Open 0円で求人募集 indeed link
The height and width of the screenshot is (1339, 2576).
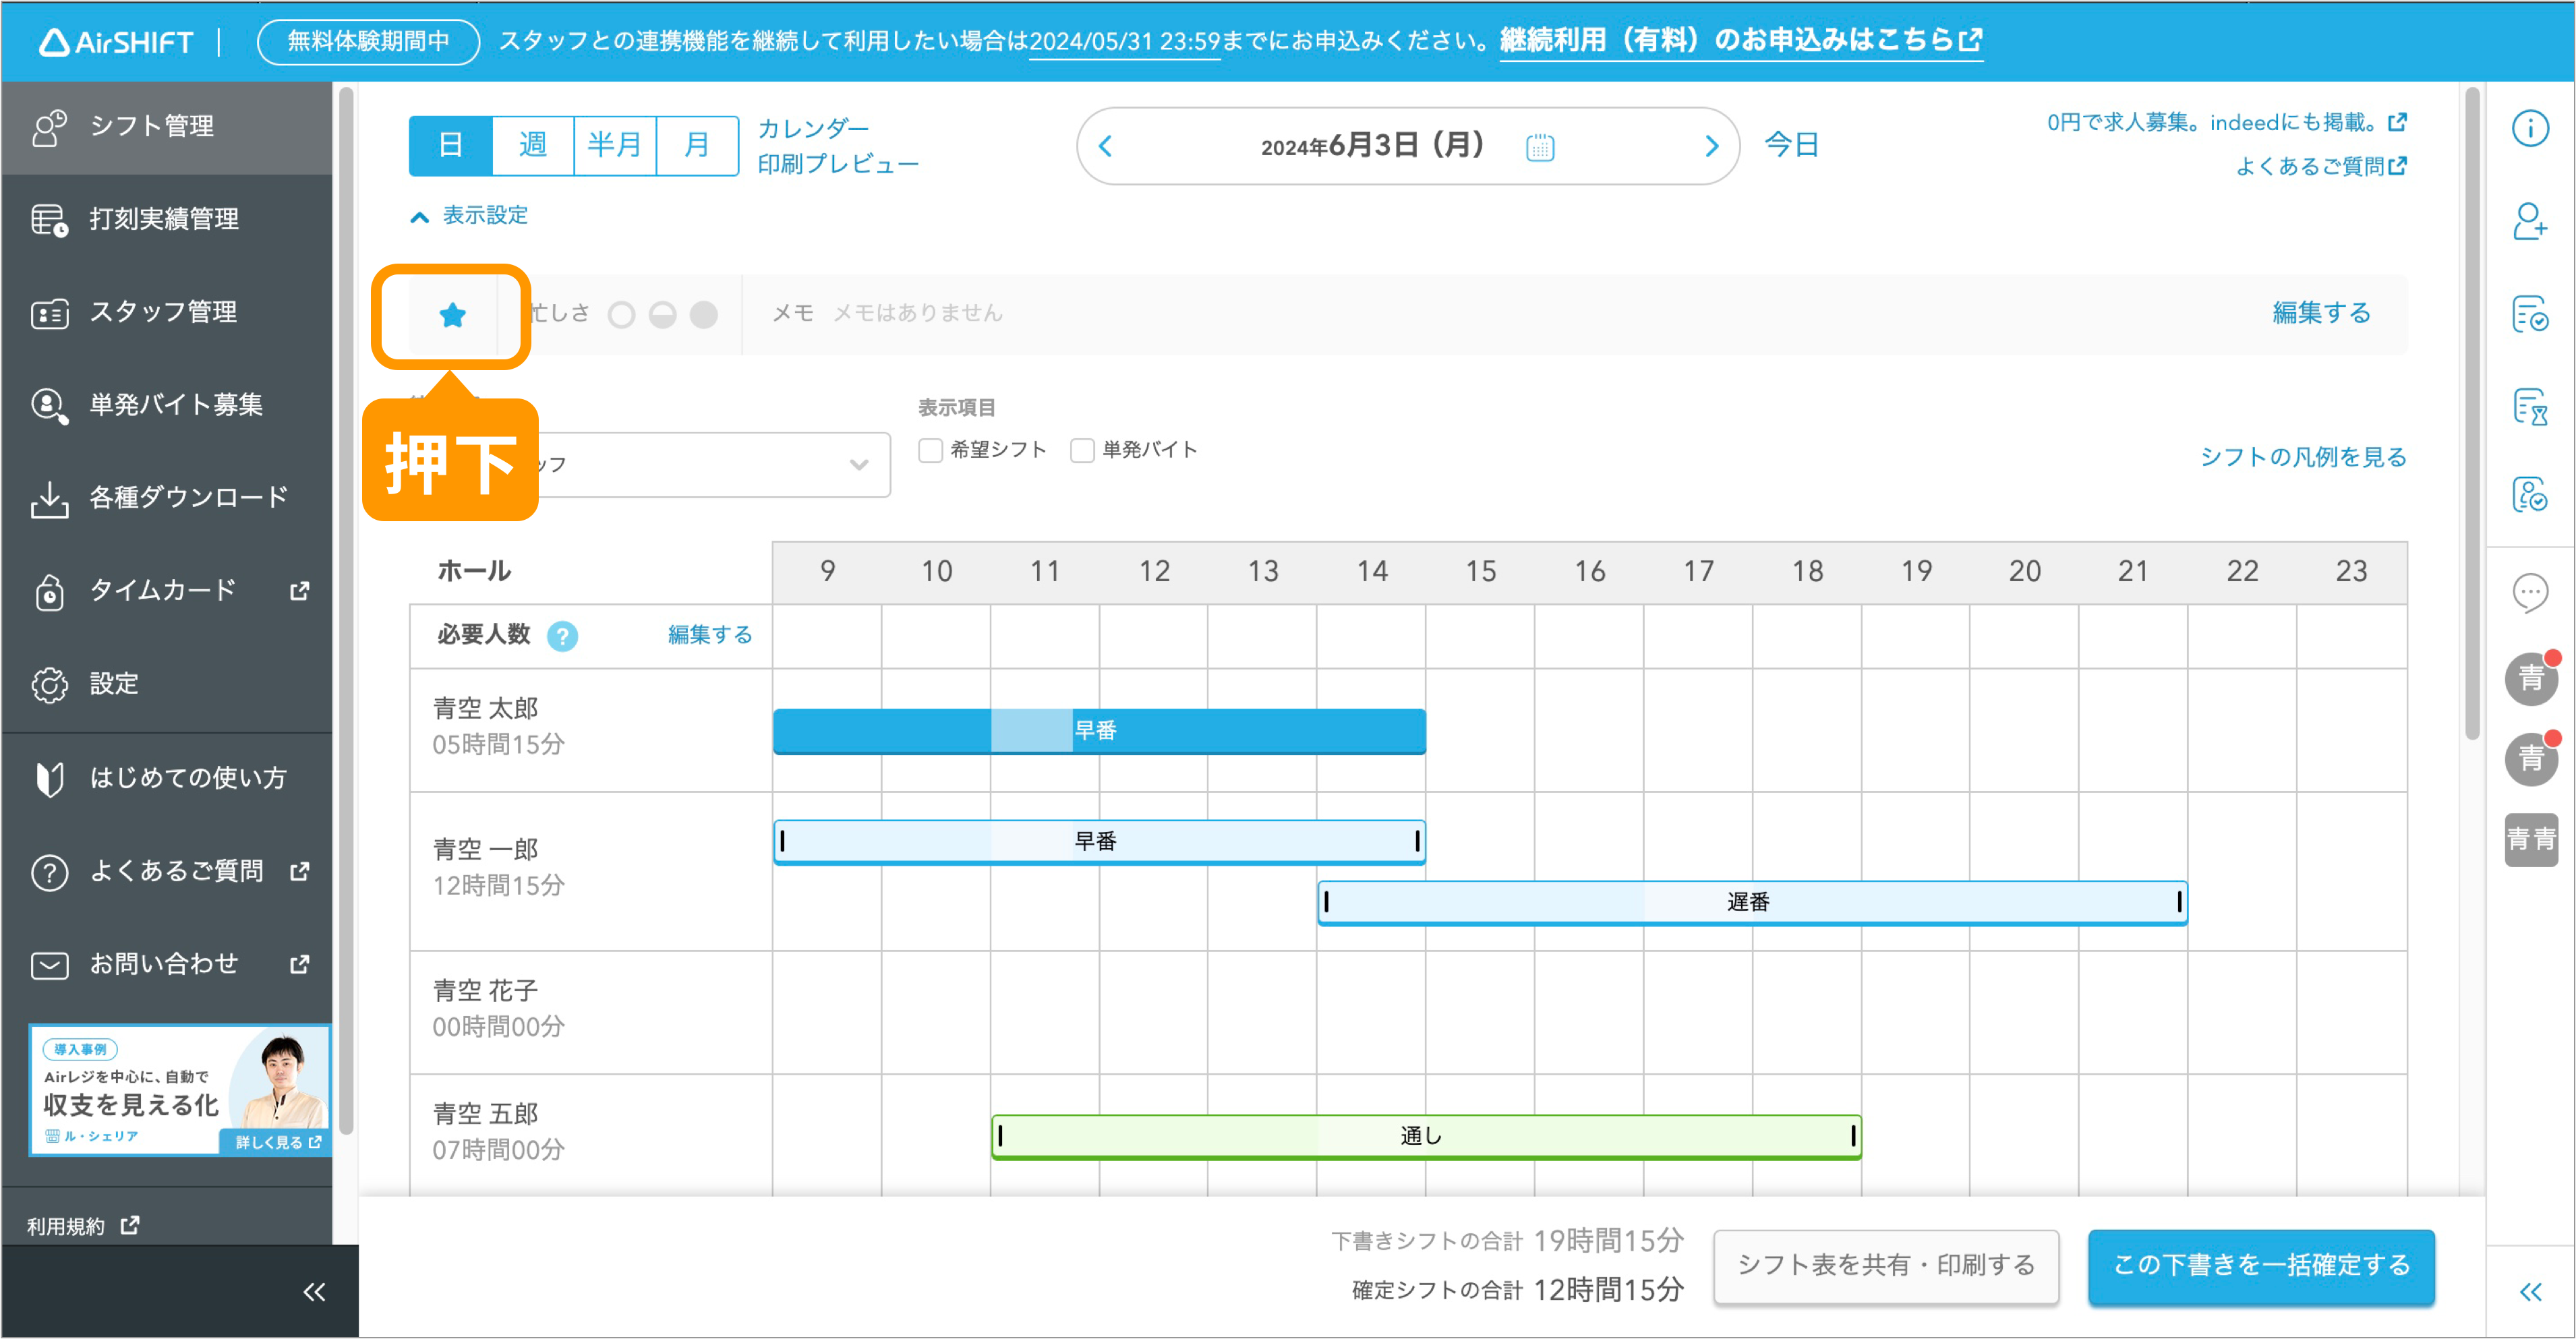[2227, 123]
